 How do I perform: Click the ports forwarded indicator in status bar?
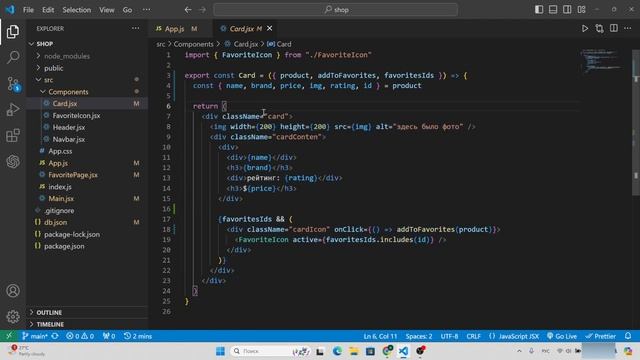[x=109, y=336]
